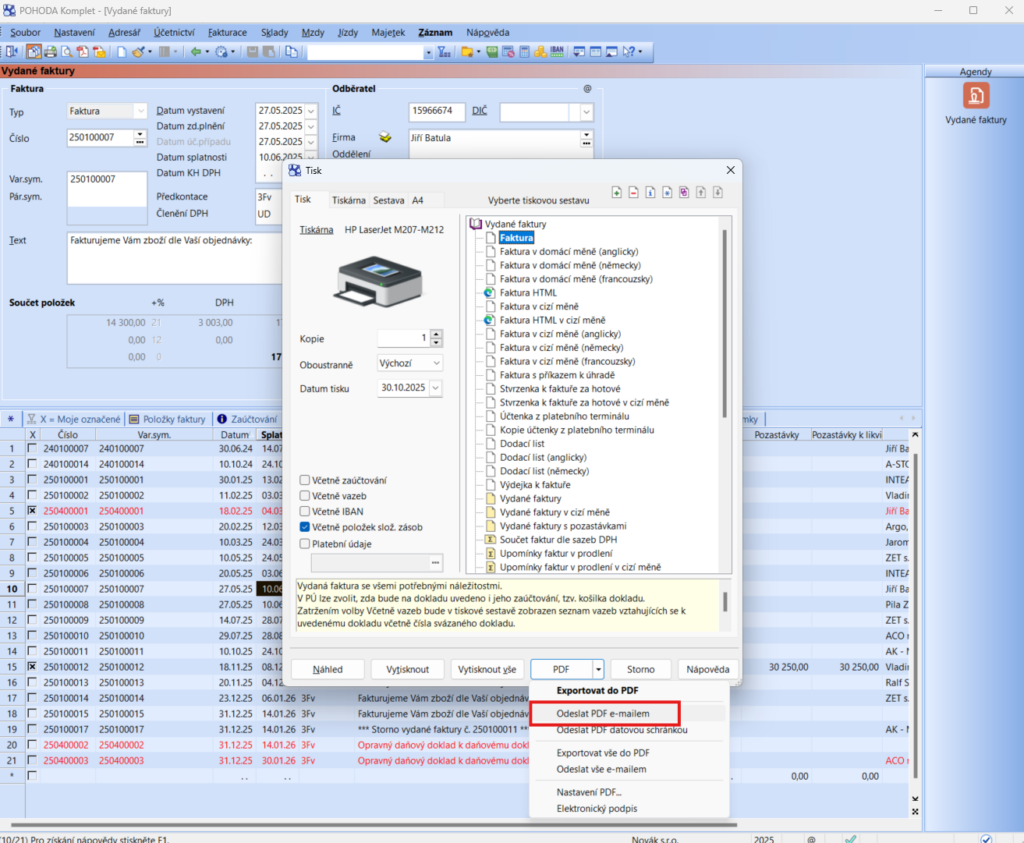Click the move report down arrow icon
Viewport: 1024px width, 843px height.
718,192
